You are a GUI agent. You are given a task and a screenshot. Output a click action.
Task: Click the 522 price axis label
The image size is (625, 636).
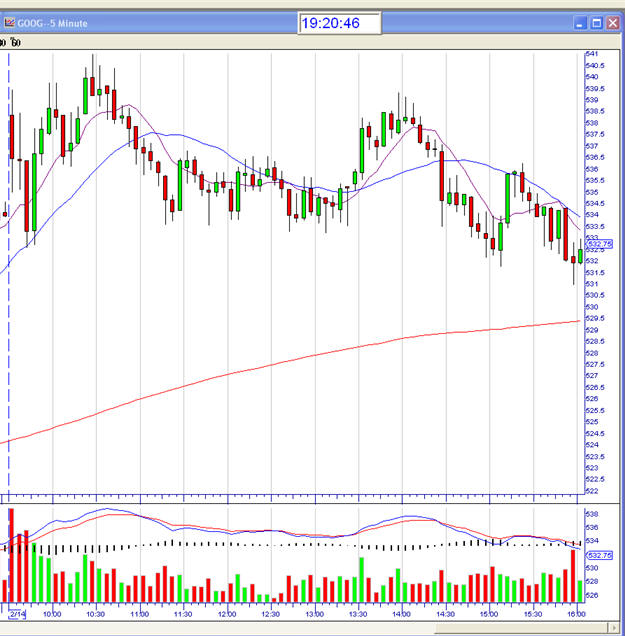(592, 491)
